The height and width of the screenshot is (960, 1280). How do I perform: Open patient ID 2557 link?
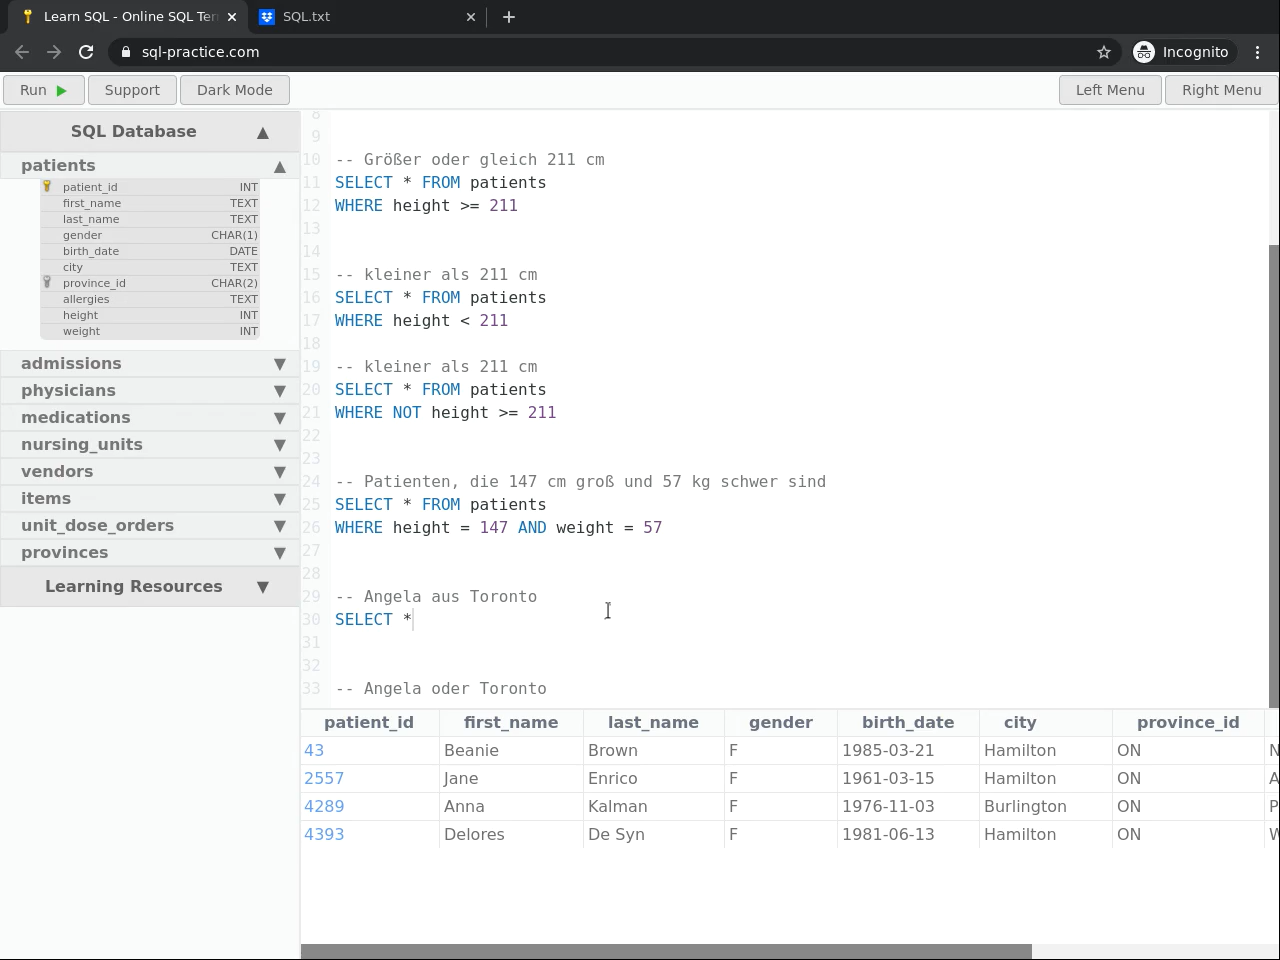point(324,778)
